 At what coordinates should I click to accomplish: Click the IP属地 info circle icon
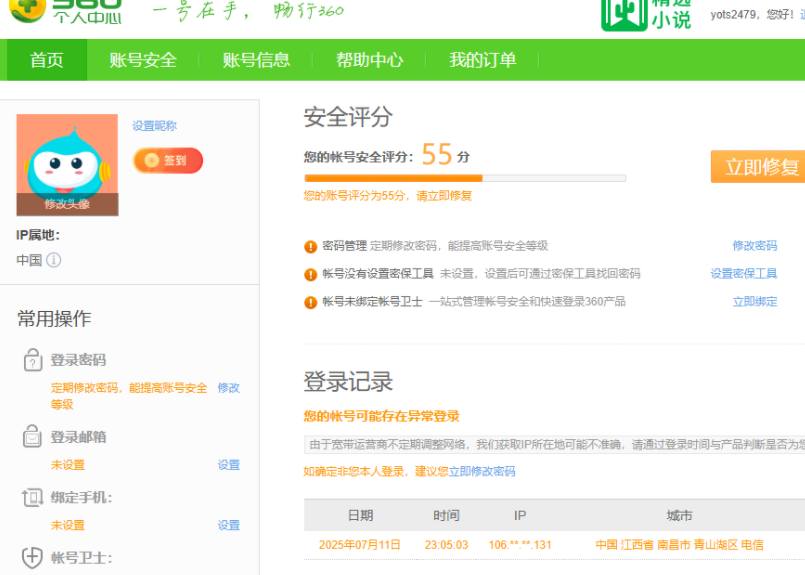coord(53,260)
